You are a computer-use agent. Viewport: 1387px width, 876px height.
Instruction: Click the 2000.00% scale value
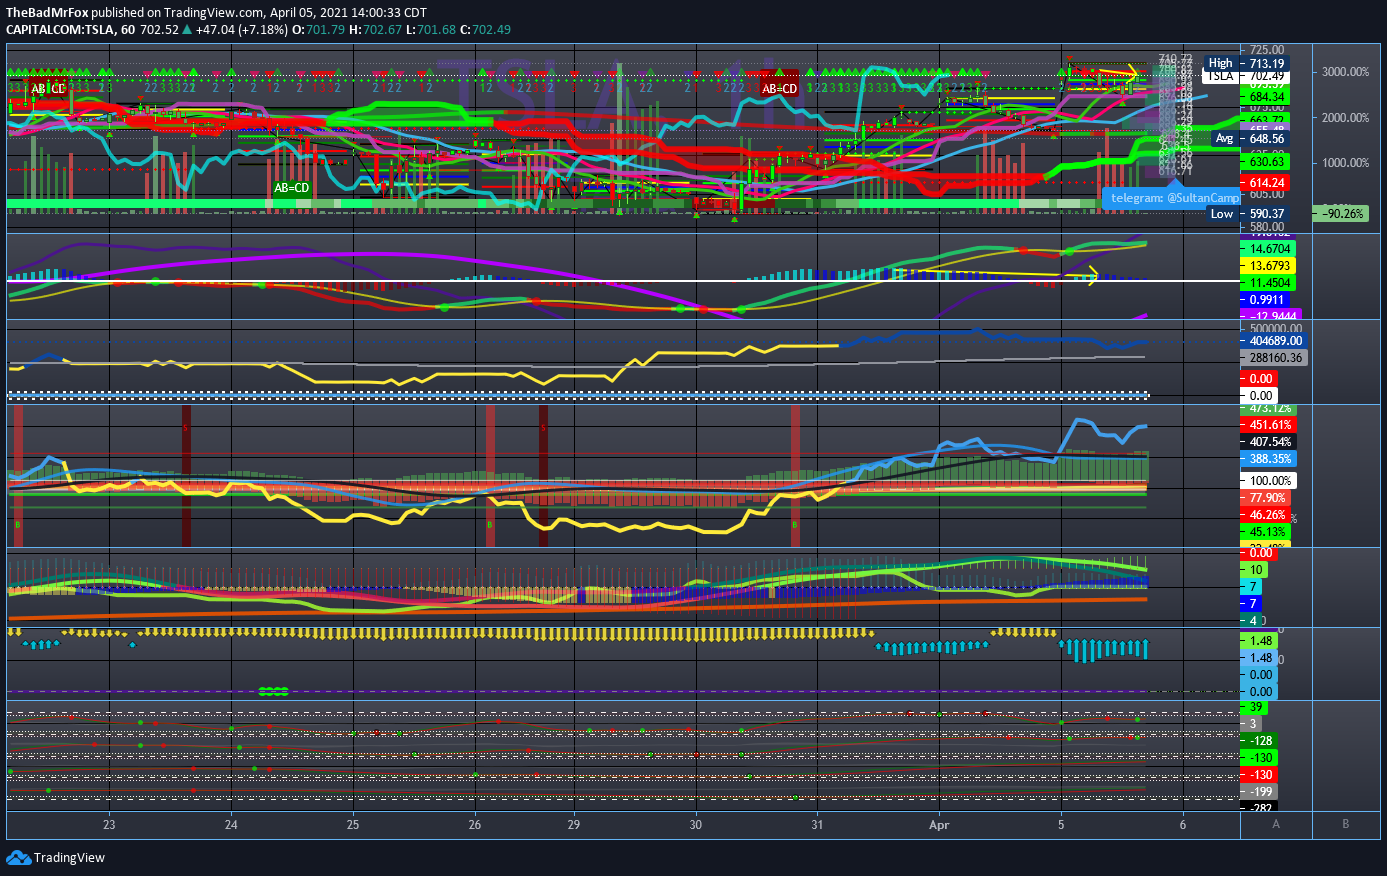click(x=1346, y=118)
